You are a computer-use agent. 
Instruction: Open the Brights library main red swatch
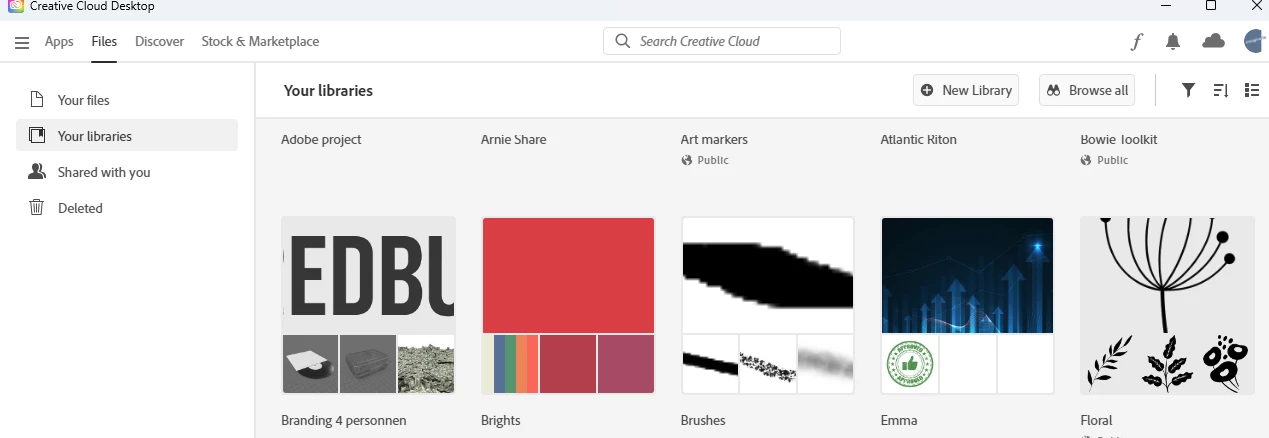(x=568, y=275)
